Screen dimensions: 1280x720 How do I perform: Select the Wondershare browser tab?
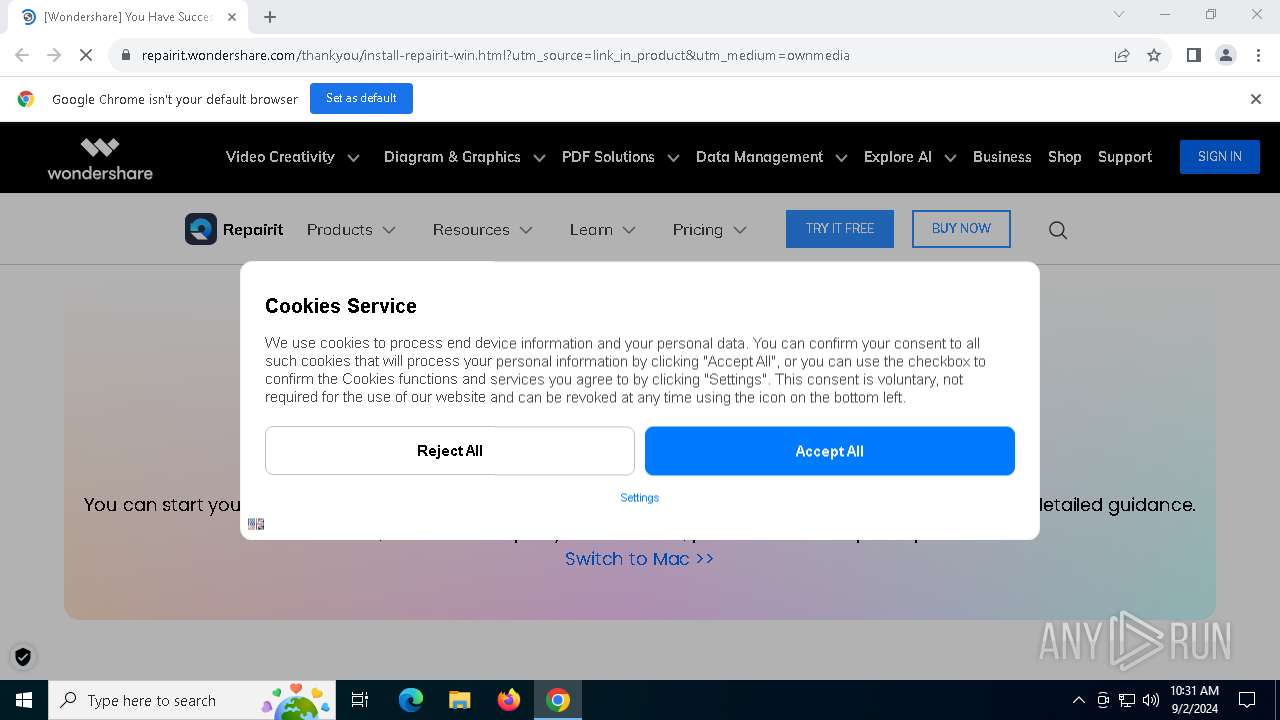127,17
